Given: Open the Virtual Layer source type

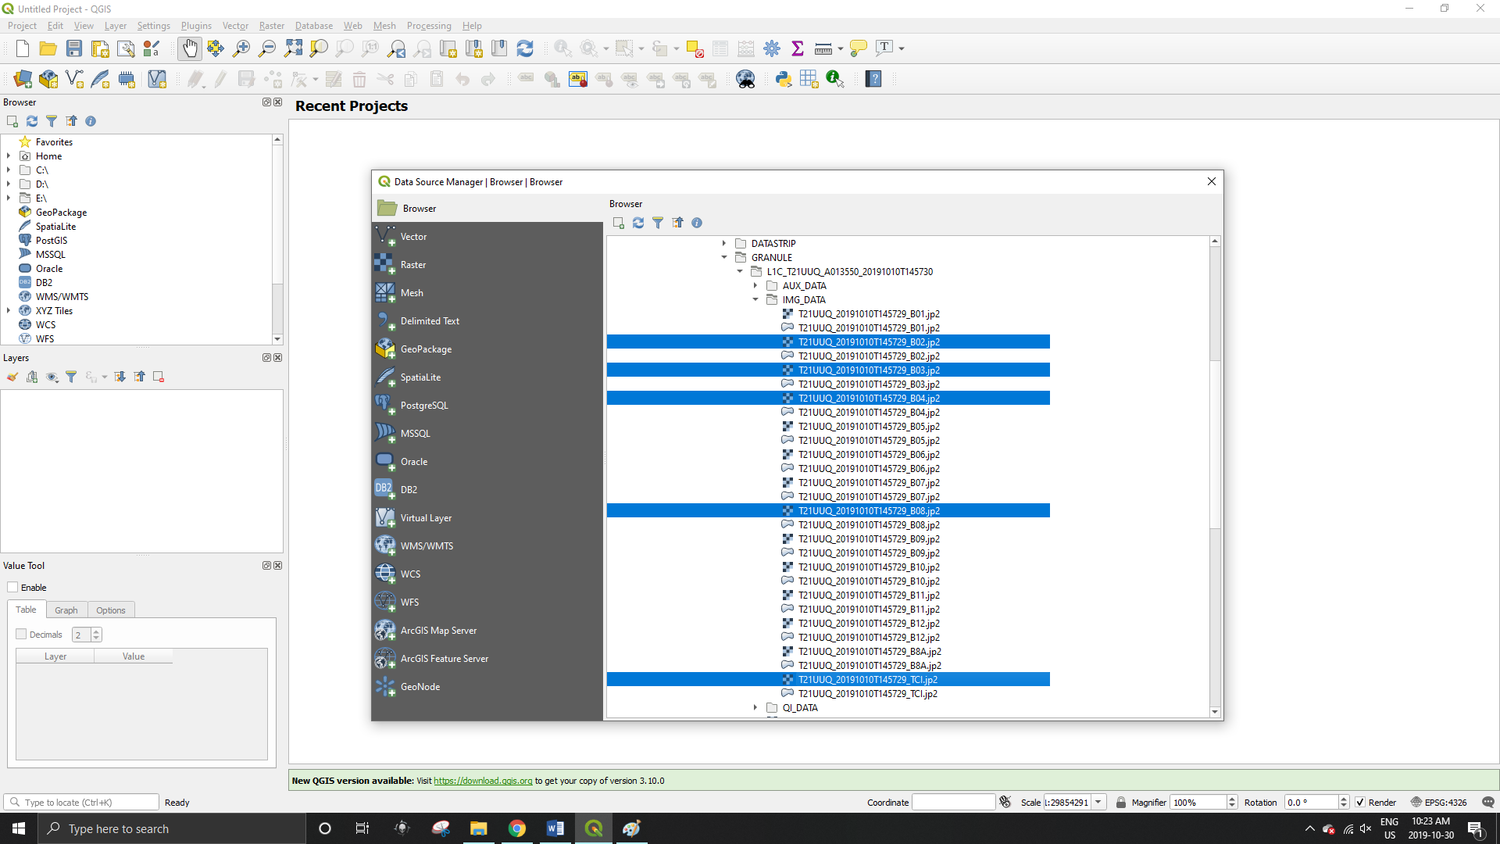Looking at the screenshot, I should pos(426,518).
